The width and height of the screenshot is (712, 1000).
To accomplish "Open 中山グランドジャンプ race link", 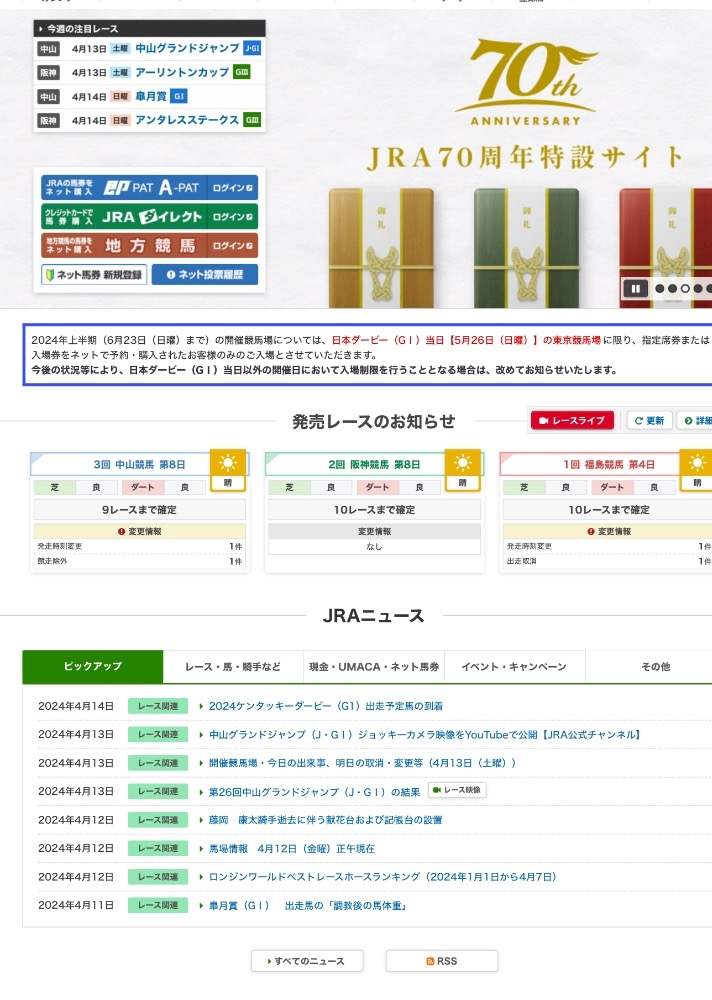I will tap(187, 48).
